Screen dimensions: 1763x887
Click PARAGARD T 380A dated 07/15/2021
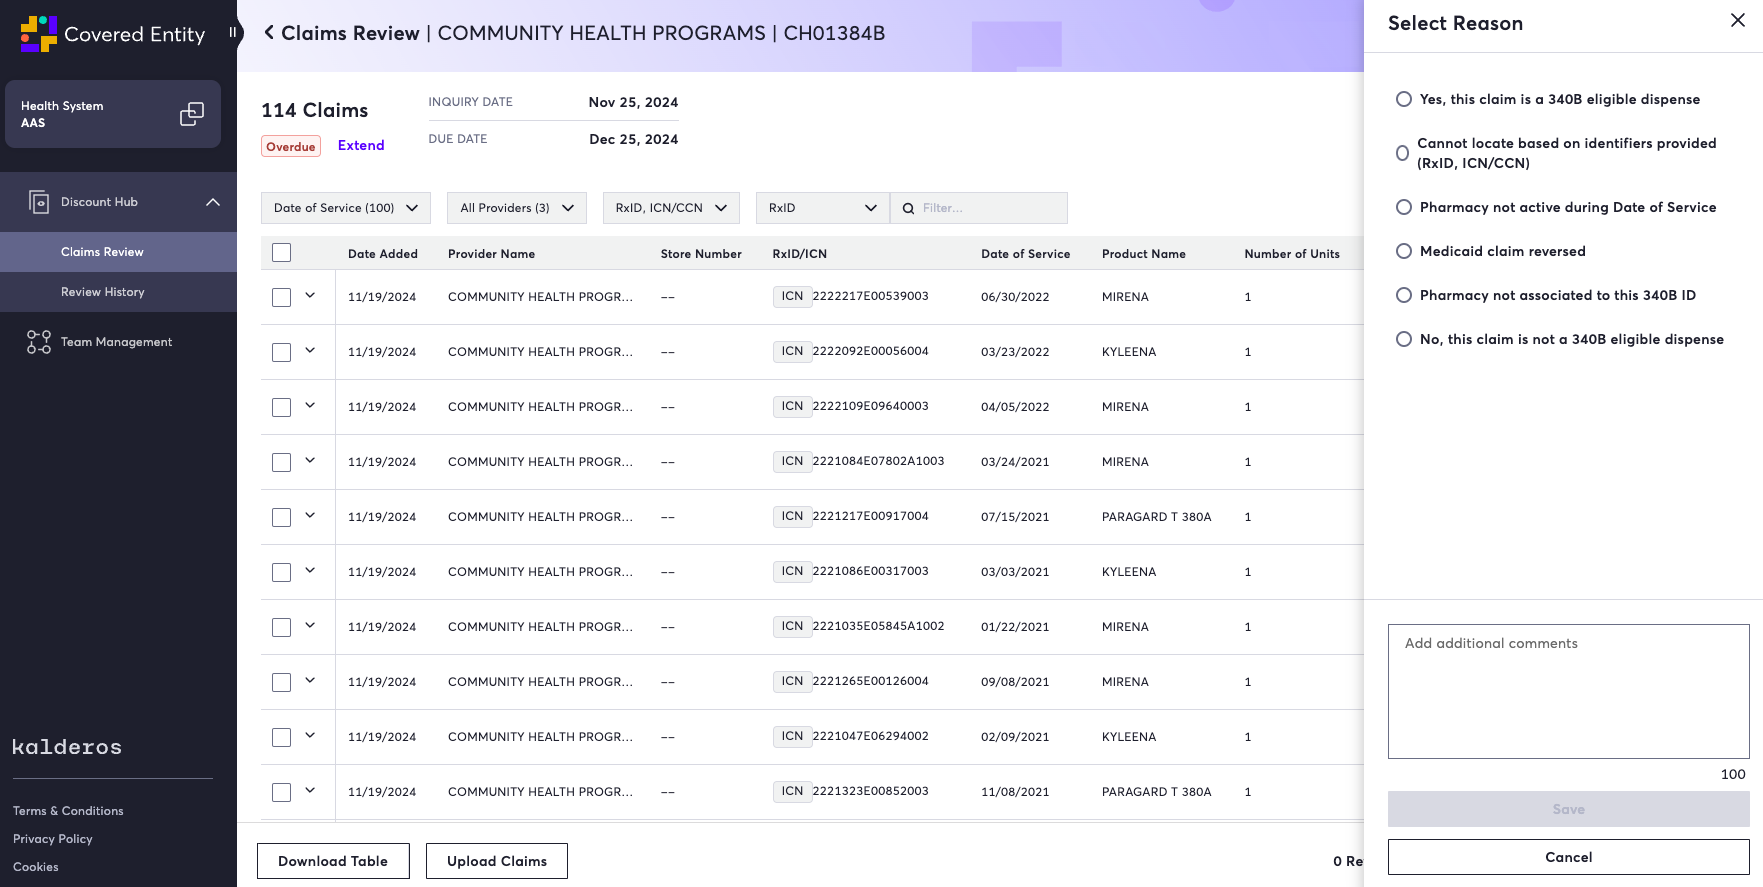pyautogui.click(x=1156, y=517)
